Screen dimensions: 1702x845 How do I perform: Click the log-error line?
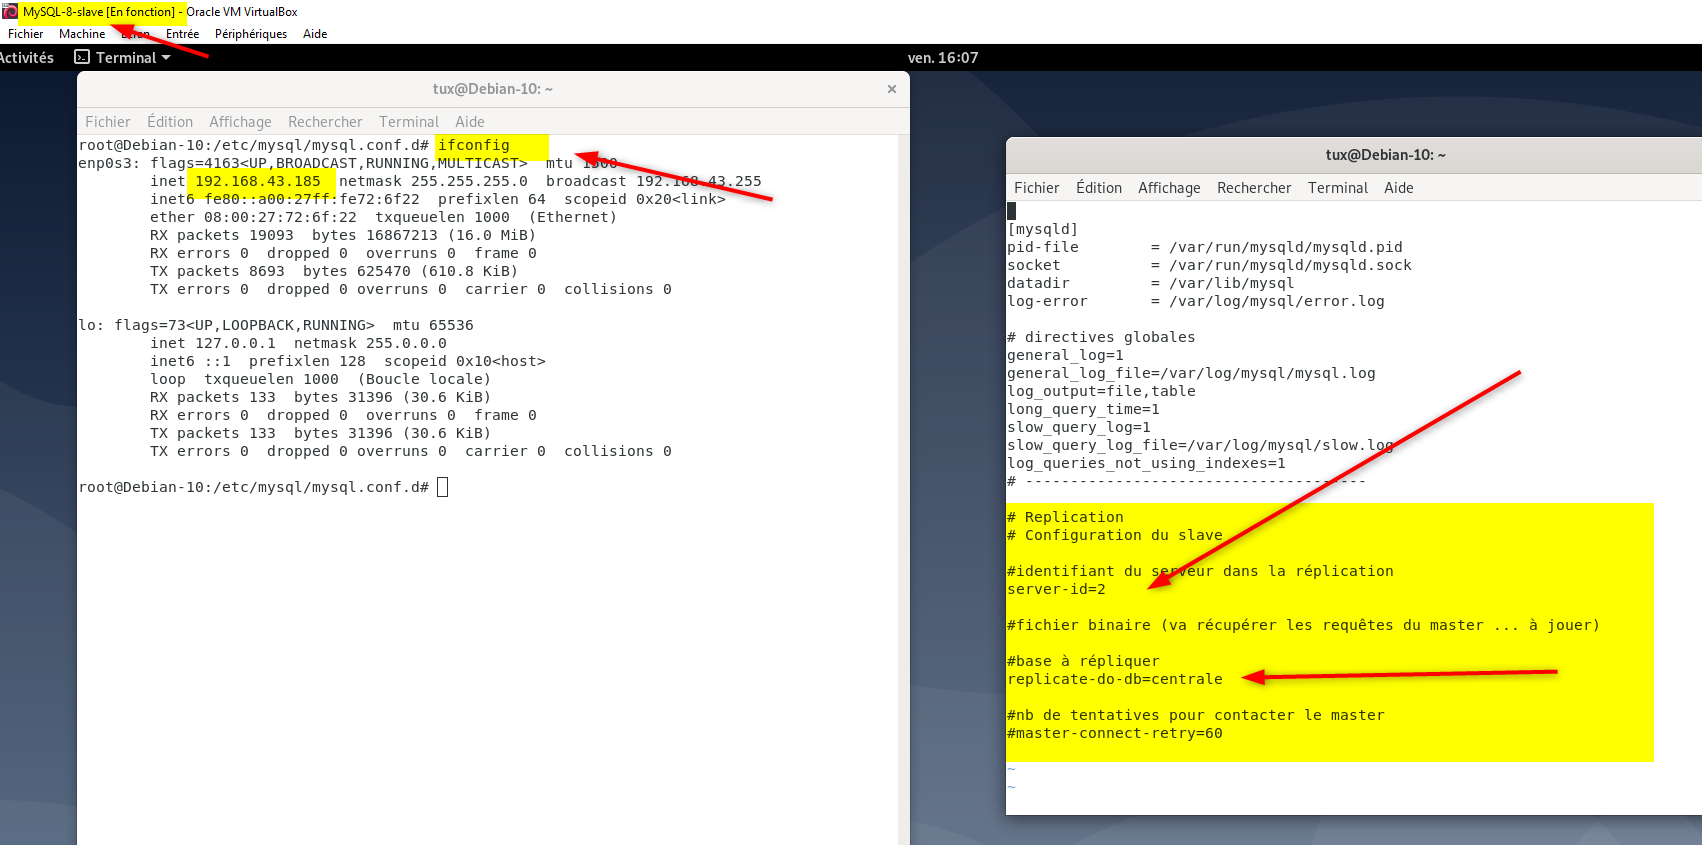tap(1195, 301)
